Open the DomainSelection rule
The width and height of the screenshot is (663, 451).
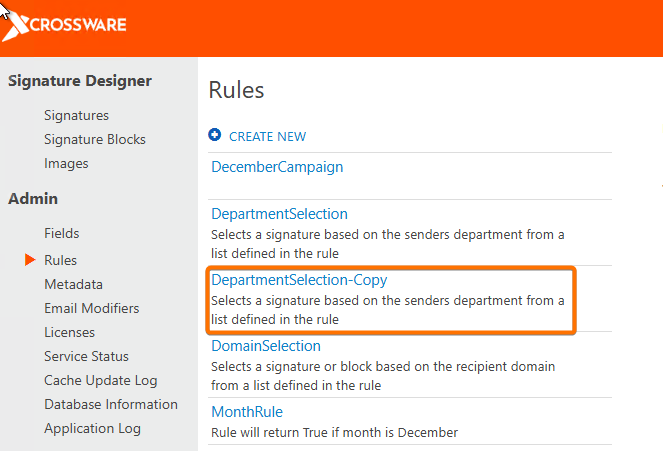click(266, 346)
